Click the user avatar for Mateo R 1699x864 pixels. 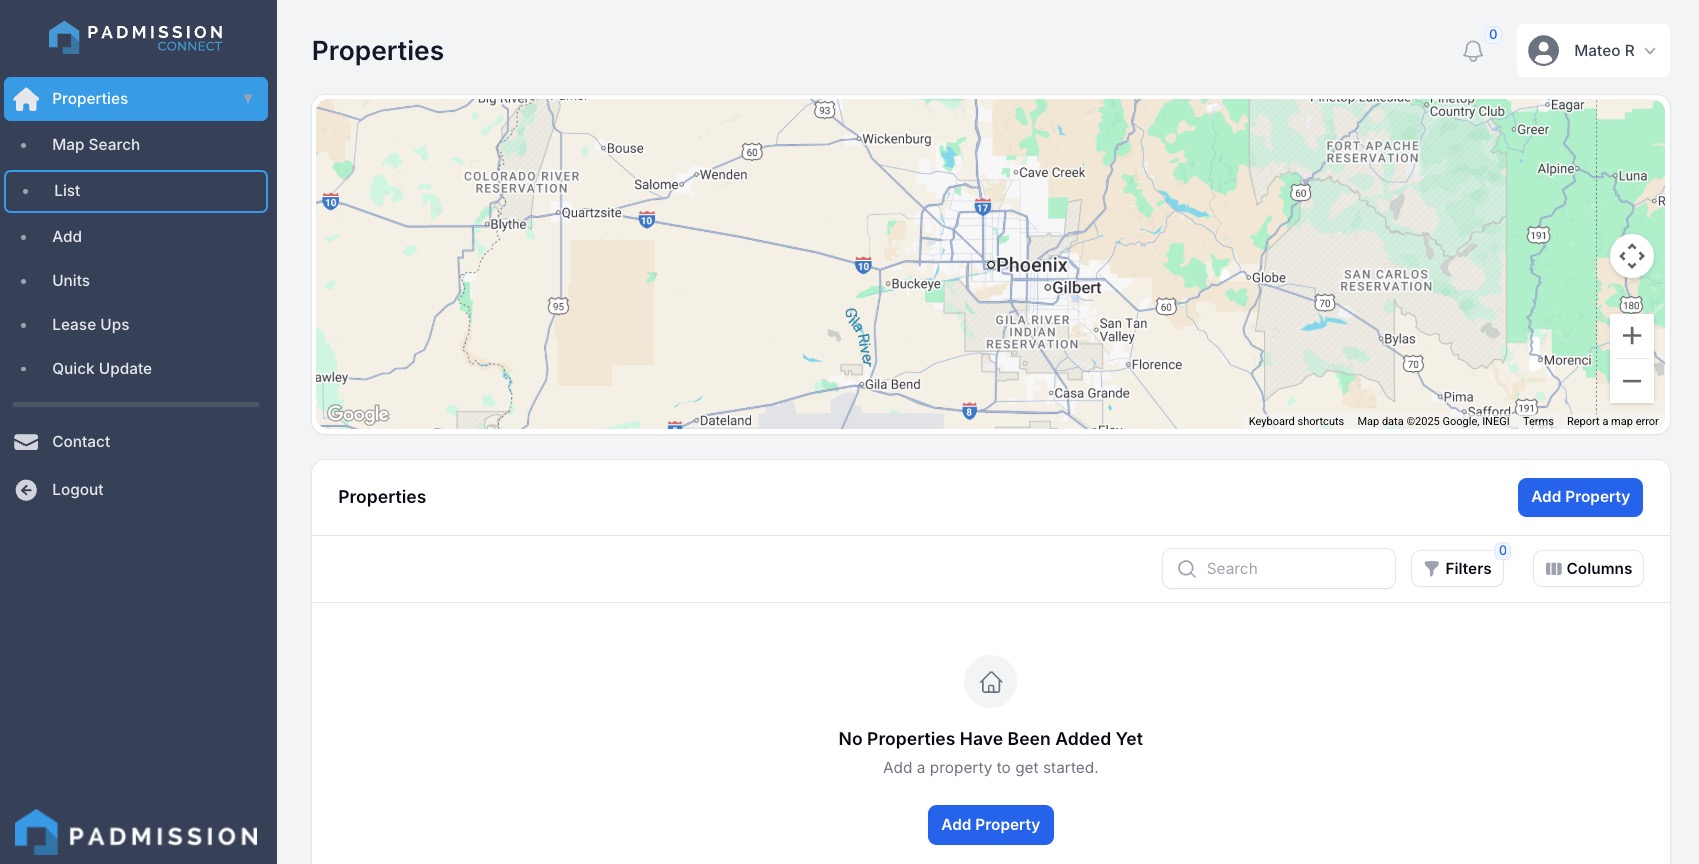[1543, 50]
